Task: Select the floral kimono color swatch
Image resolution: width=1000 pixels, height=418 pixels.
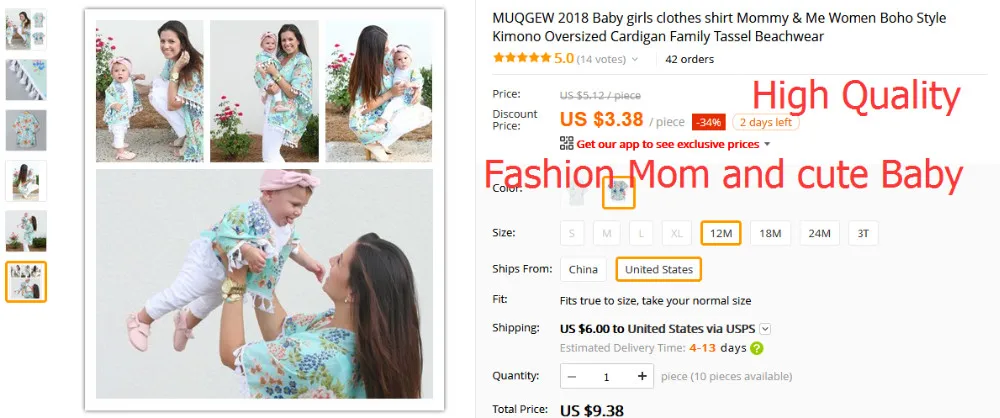Action: [619, 193]
